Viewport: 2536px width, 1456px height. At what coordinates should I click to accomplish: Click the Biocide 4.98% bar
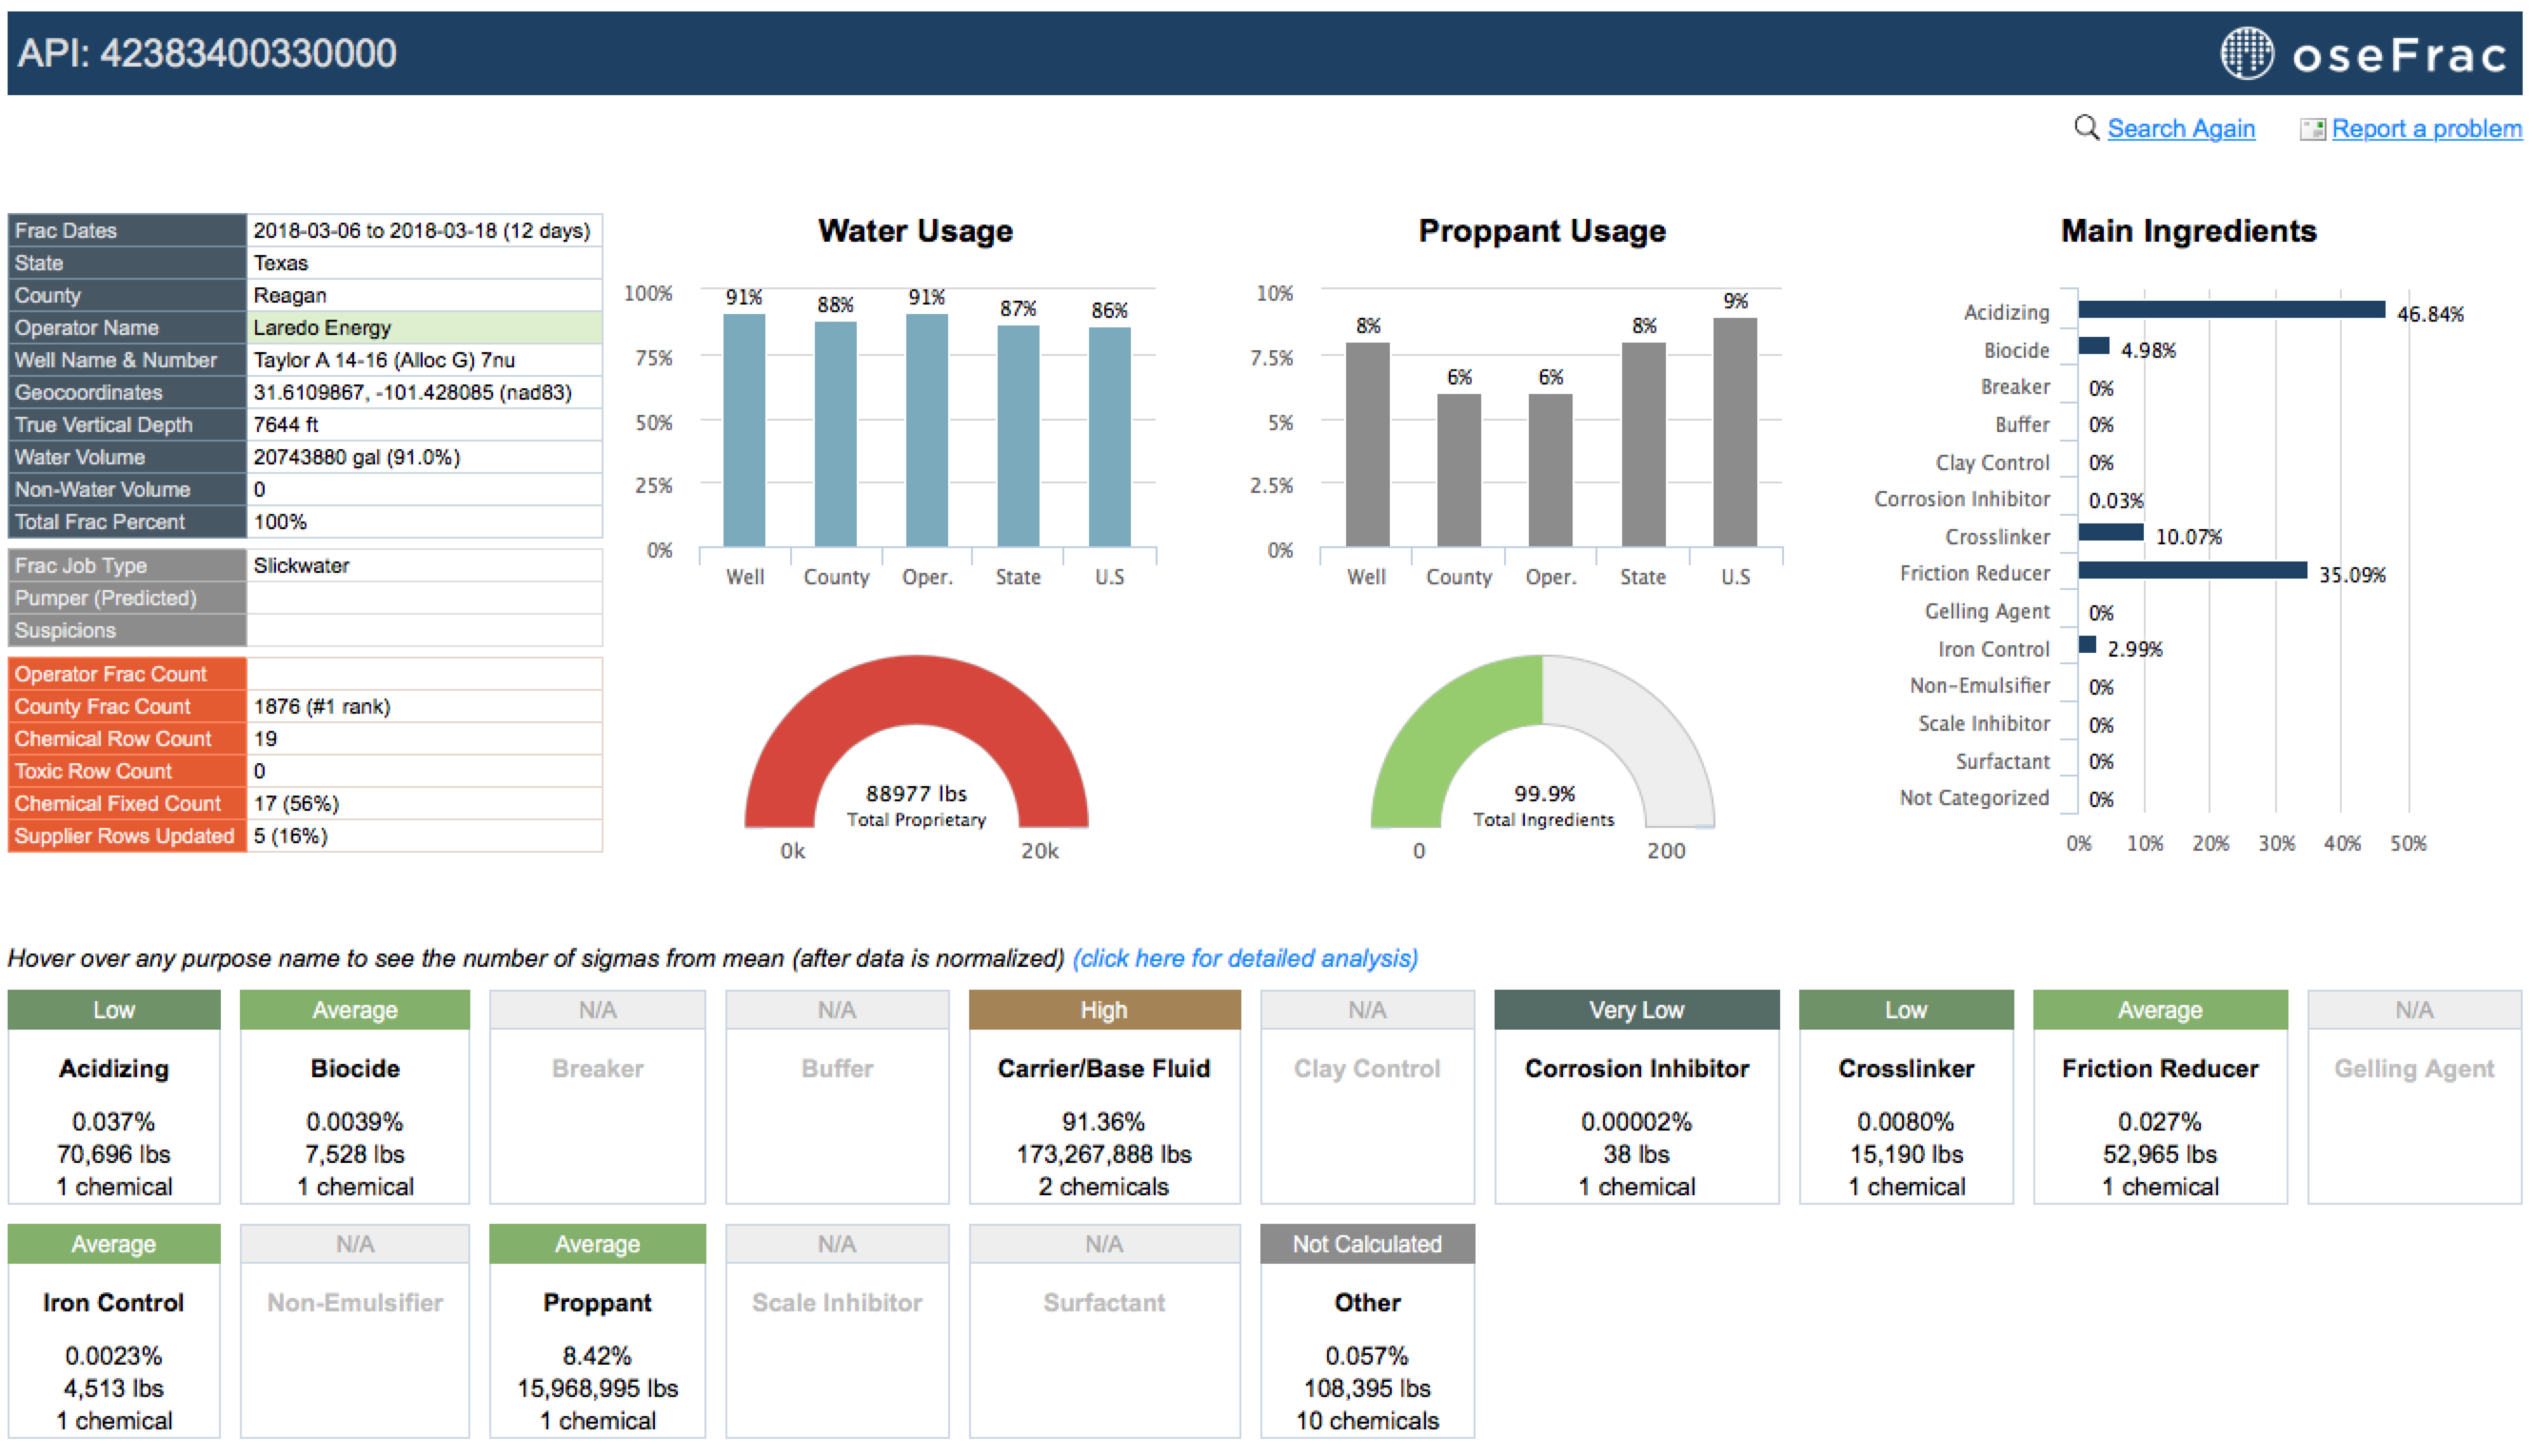(2094, 346)
